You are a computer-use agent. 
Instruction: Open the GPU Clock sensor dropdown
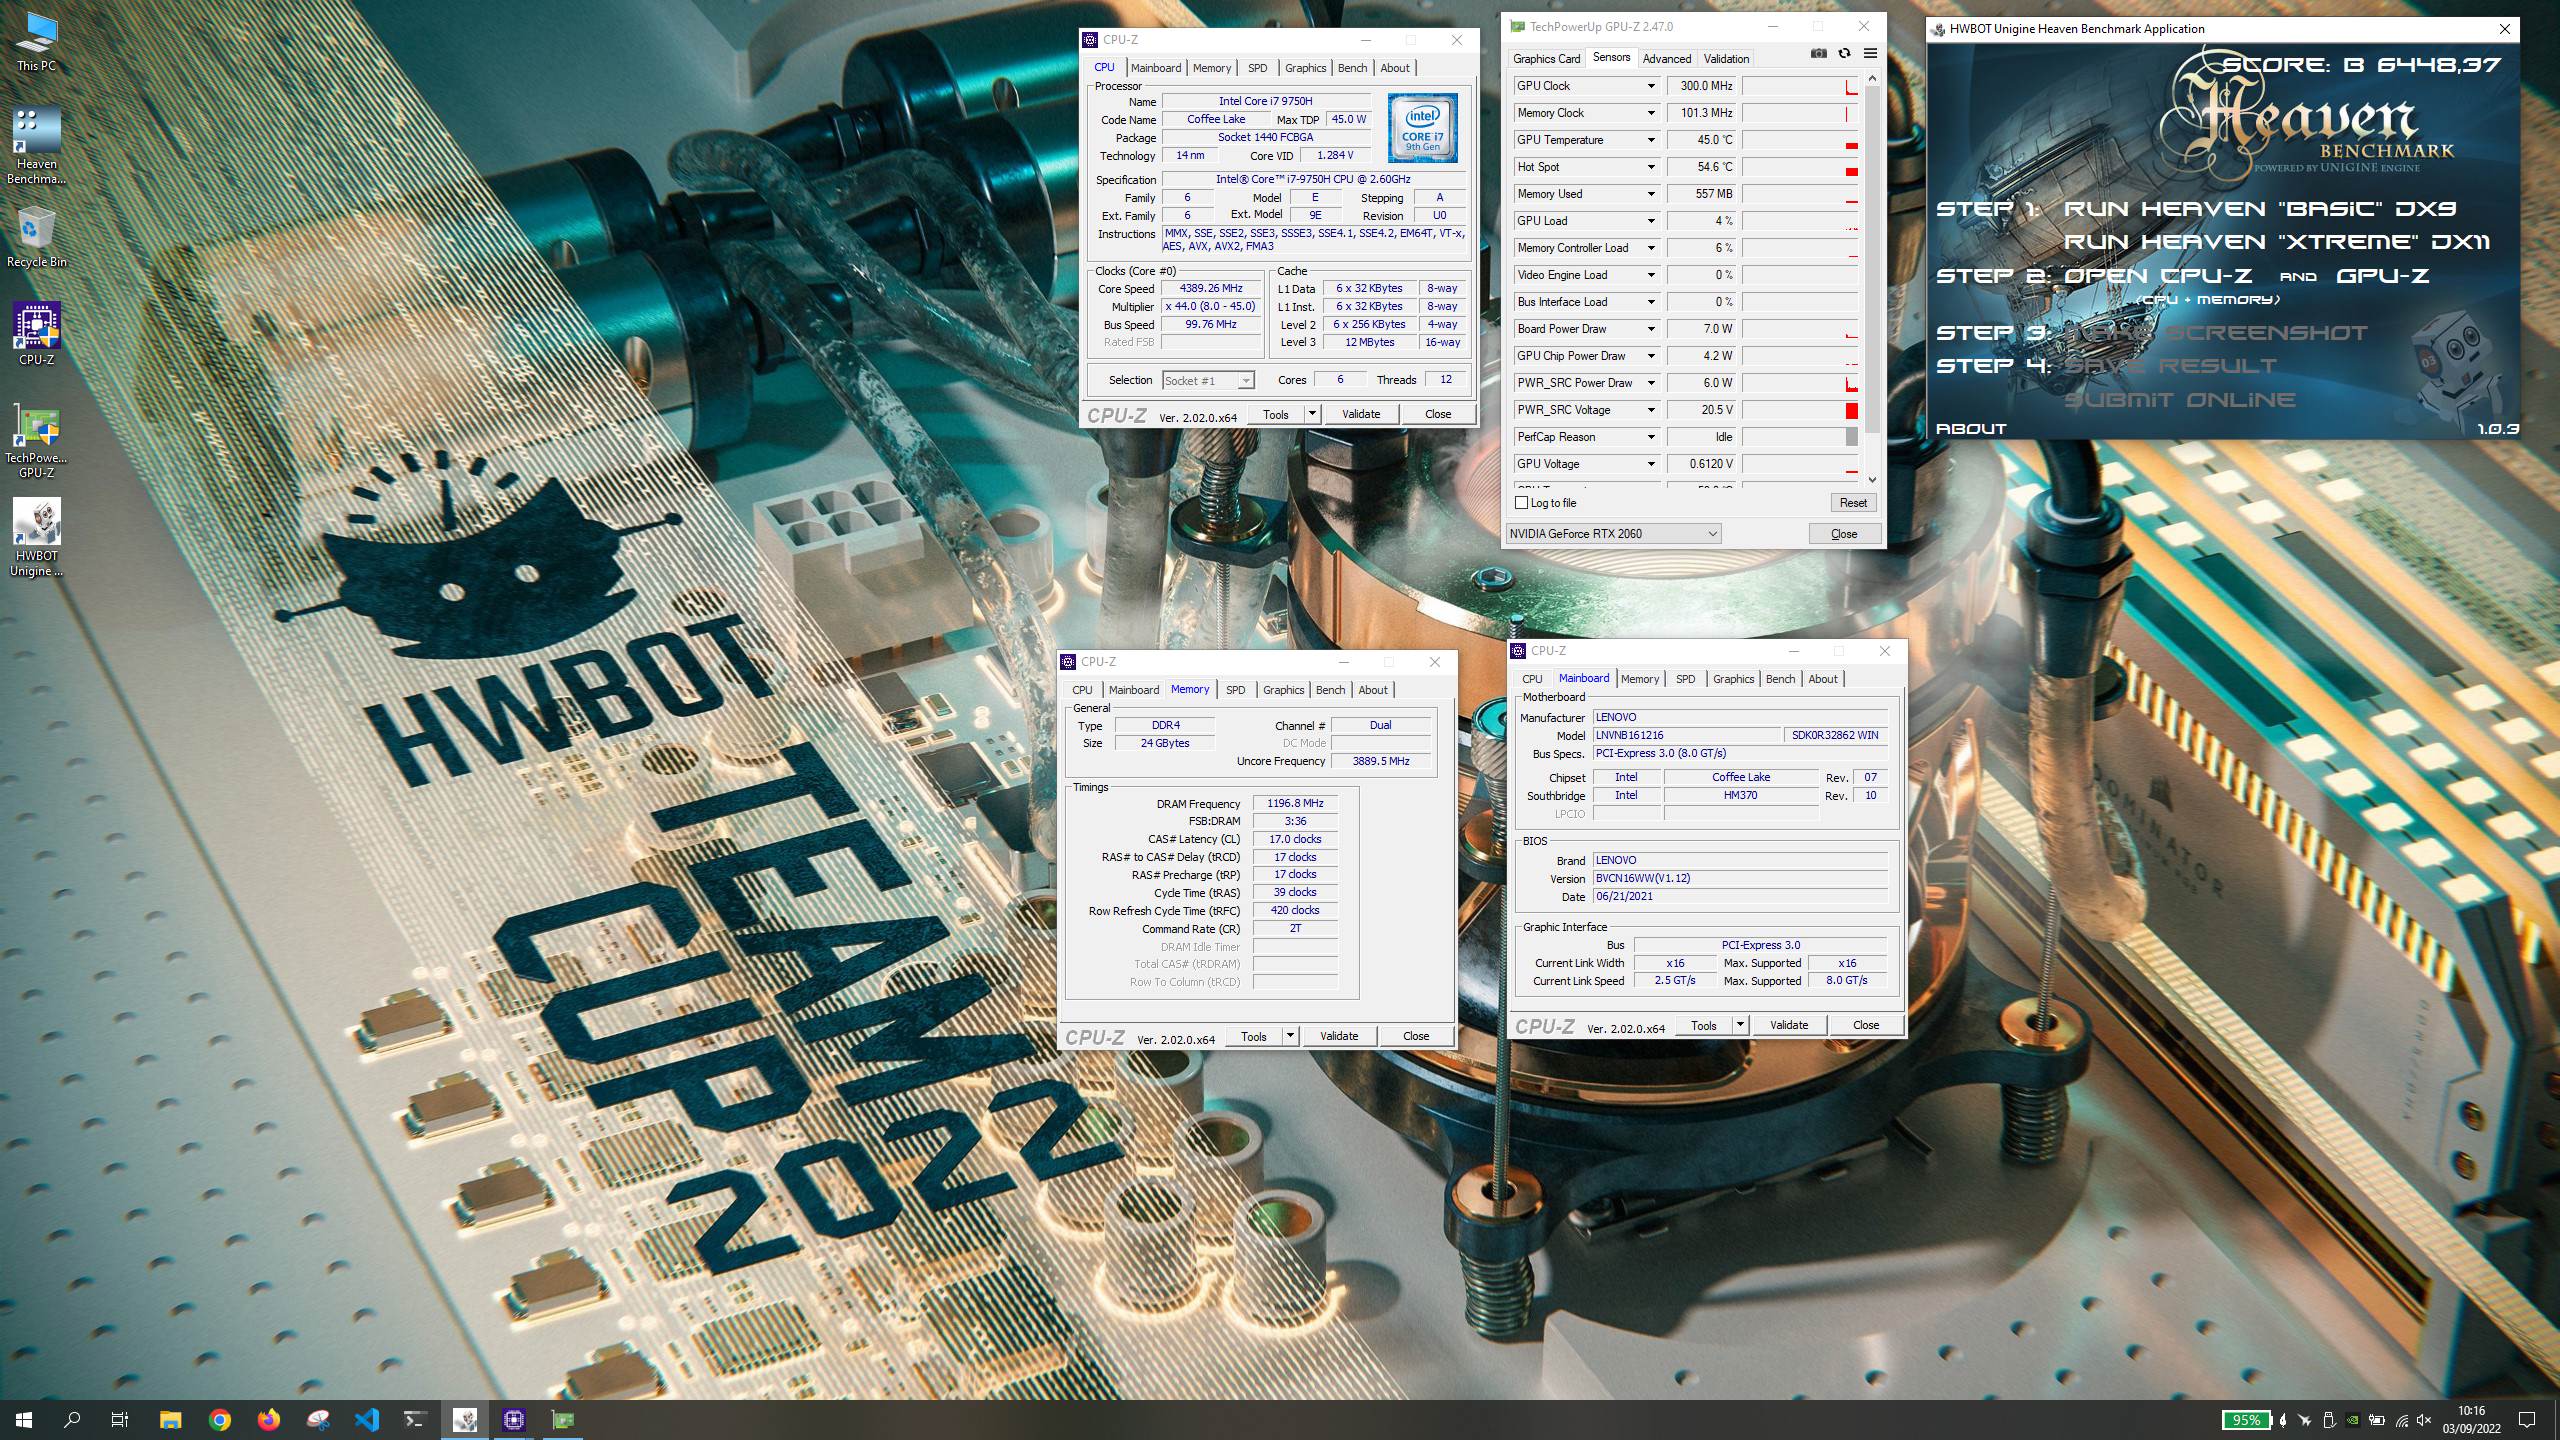(1651, 86)
